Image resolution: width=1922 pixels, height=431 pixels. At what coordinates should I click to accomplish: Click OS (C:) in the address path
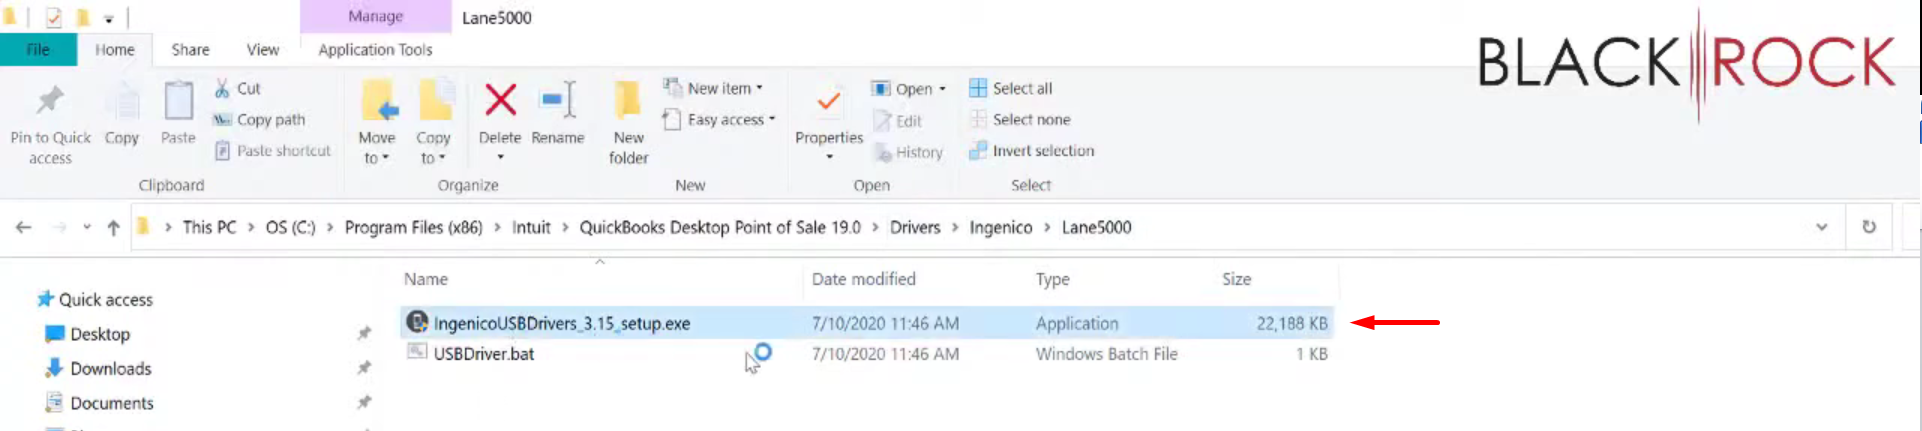coord(290,227)
